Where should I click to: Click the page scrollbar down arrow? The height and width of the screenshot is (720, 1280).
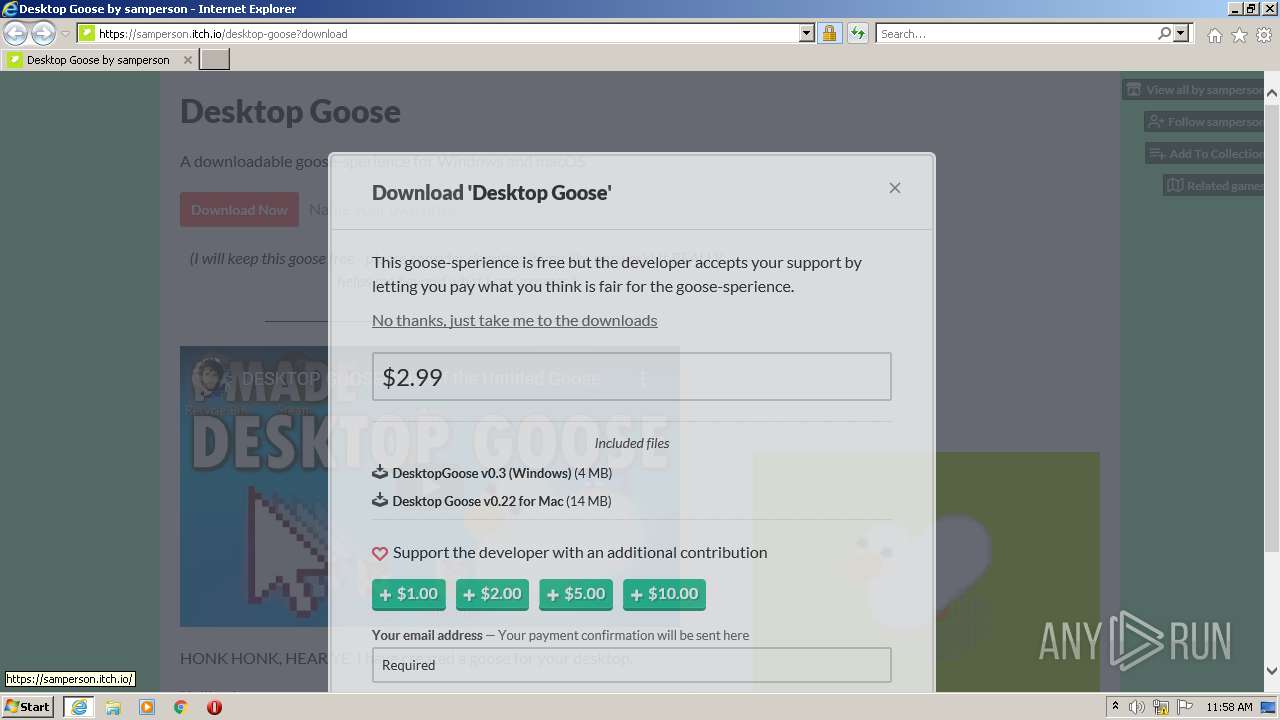tap(1272, 672)
